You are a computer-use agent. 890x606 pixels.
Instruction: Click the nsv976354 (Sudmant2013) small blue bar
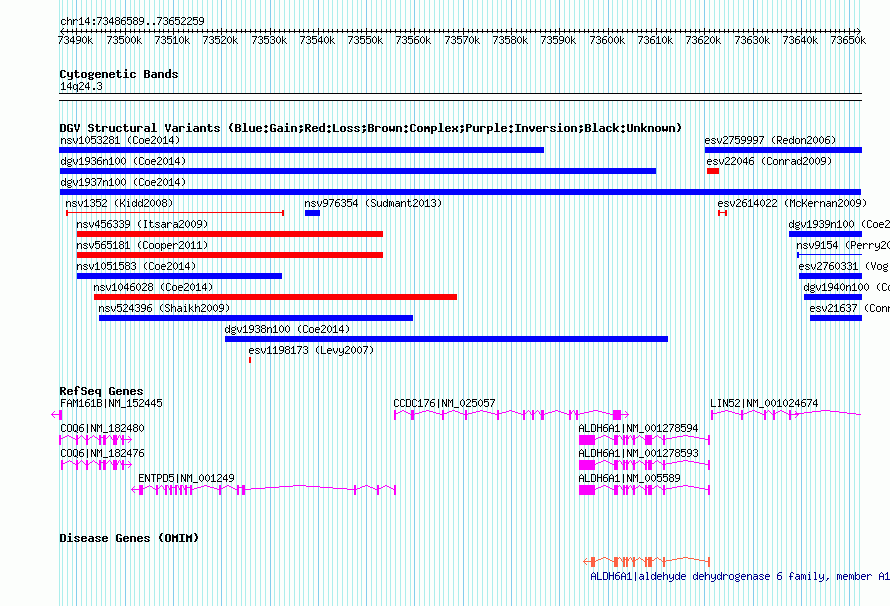(312, 213)
